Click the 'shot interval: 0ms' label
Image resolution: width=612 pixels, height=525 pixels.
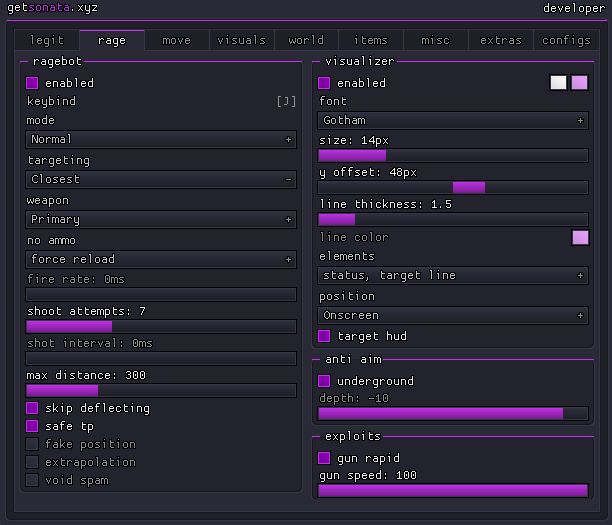90,343
